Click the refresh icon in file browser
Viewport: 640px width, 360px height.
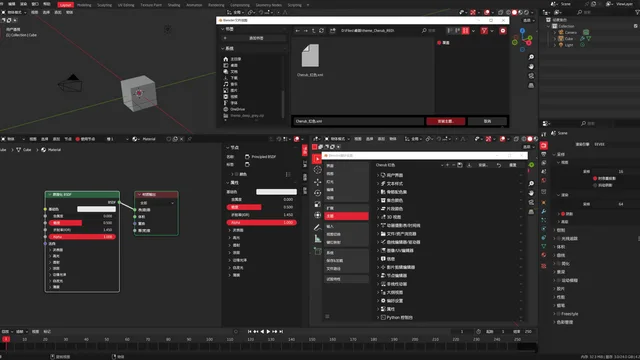coord(321,31)
